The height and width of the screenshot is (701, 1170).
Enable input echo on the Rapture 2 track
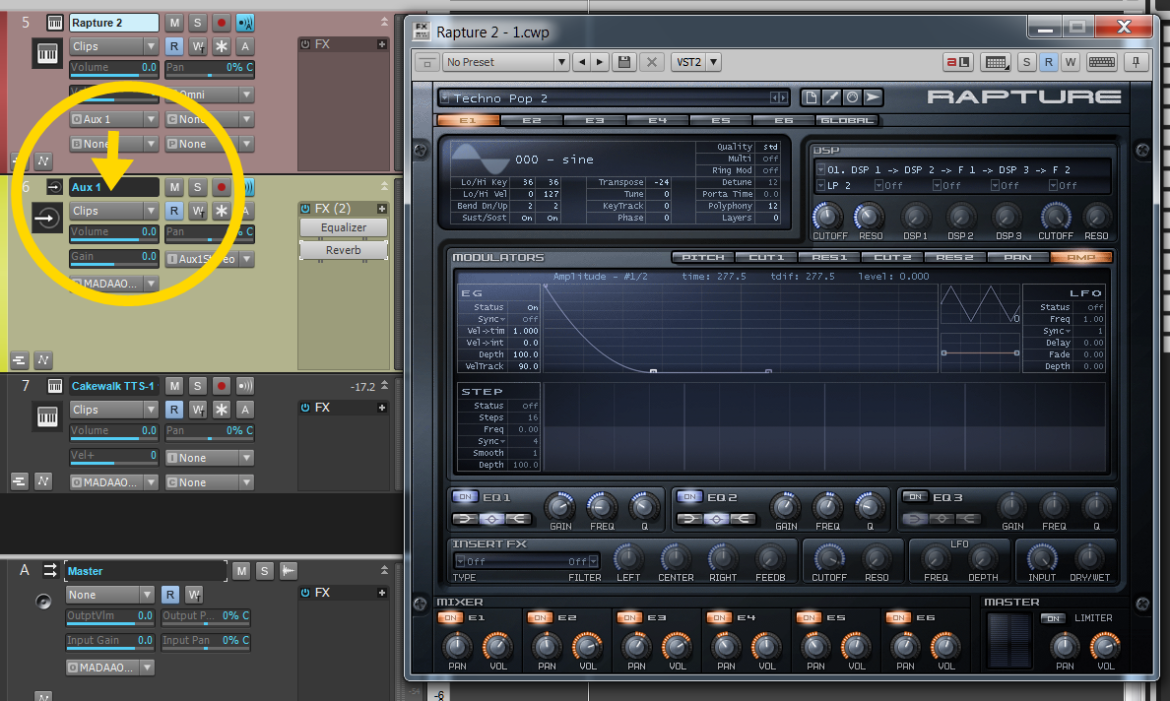coord(245,22)
